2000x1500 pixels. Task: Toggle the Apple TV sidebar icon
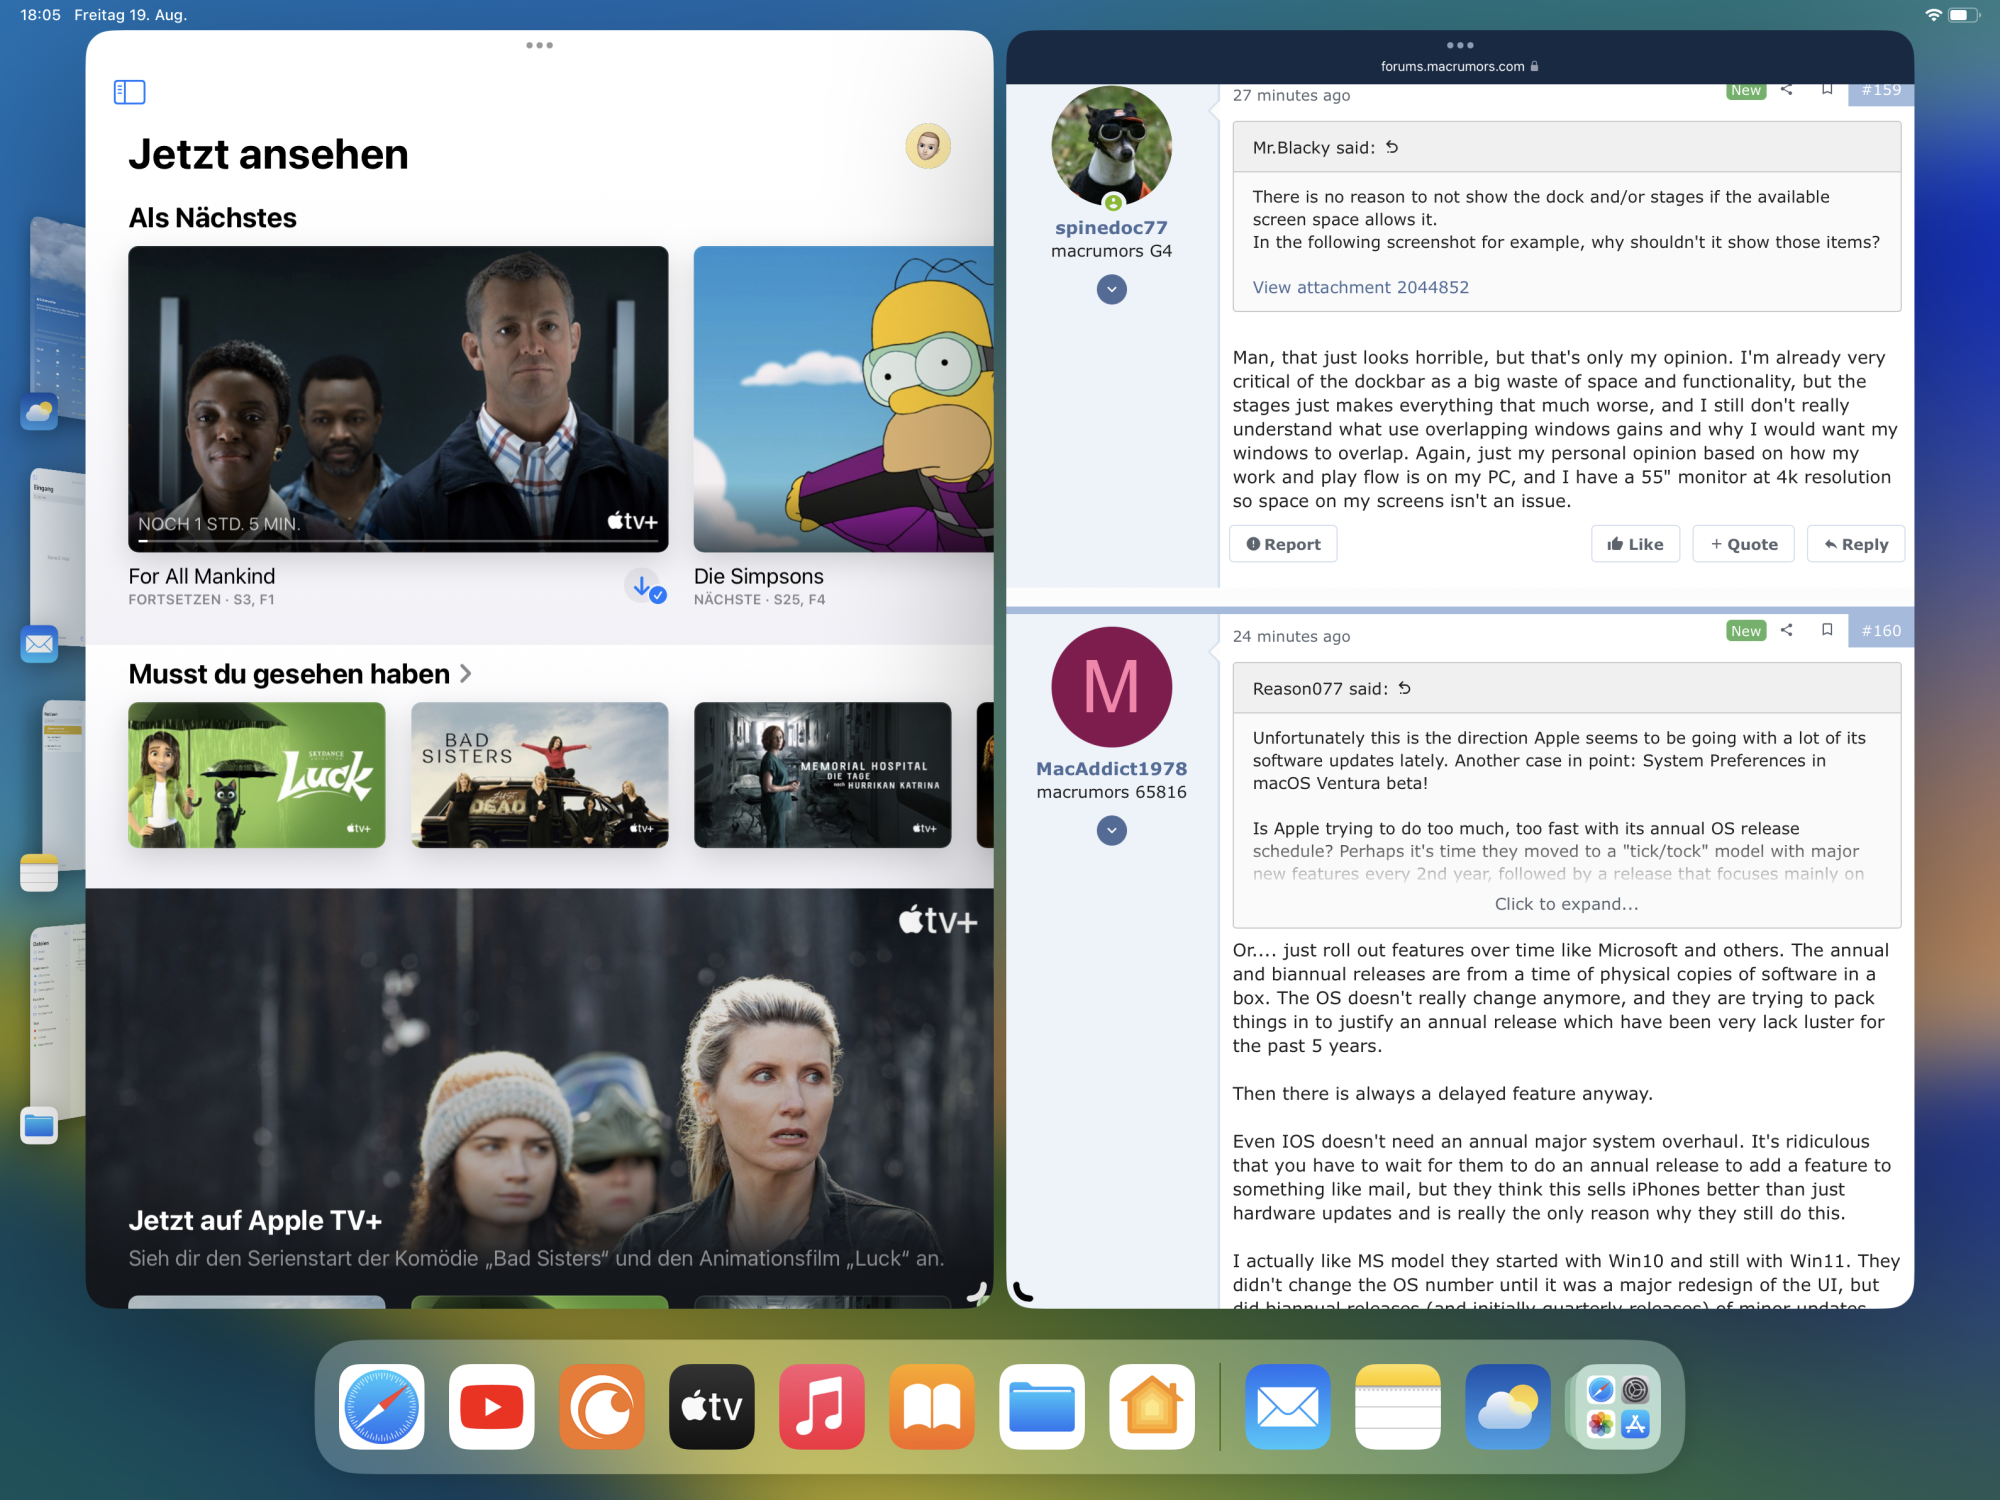click(130, 92)
